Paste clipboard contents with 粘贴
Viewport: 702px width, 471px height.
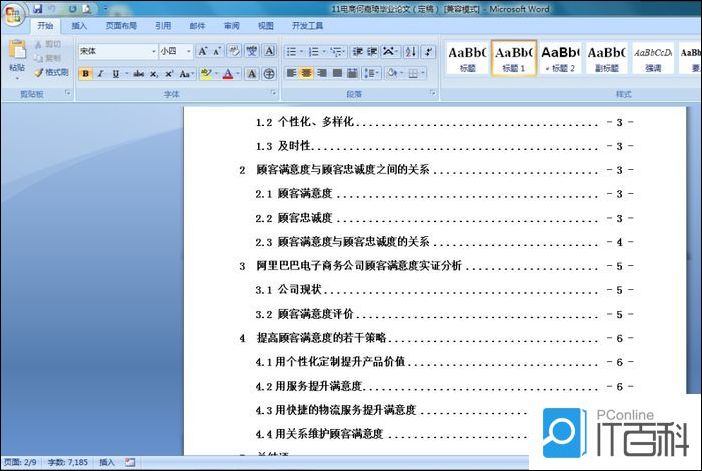17,57
